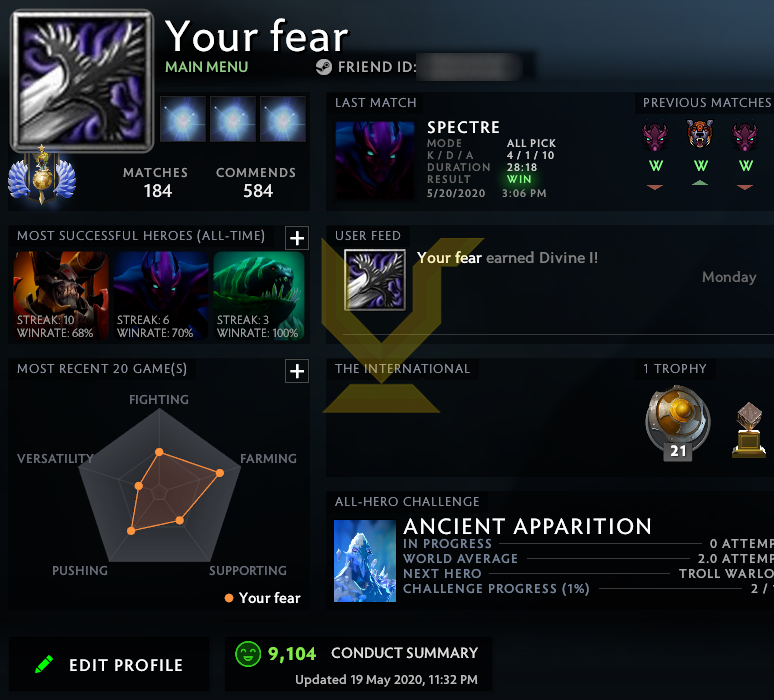Open the Previous Matches section header

point(706,103)
